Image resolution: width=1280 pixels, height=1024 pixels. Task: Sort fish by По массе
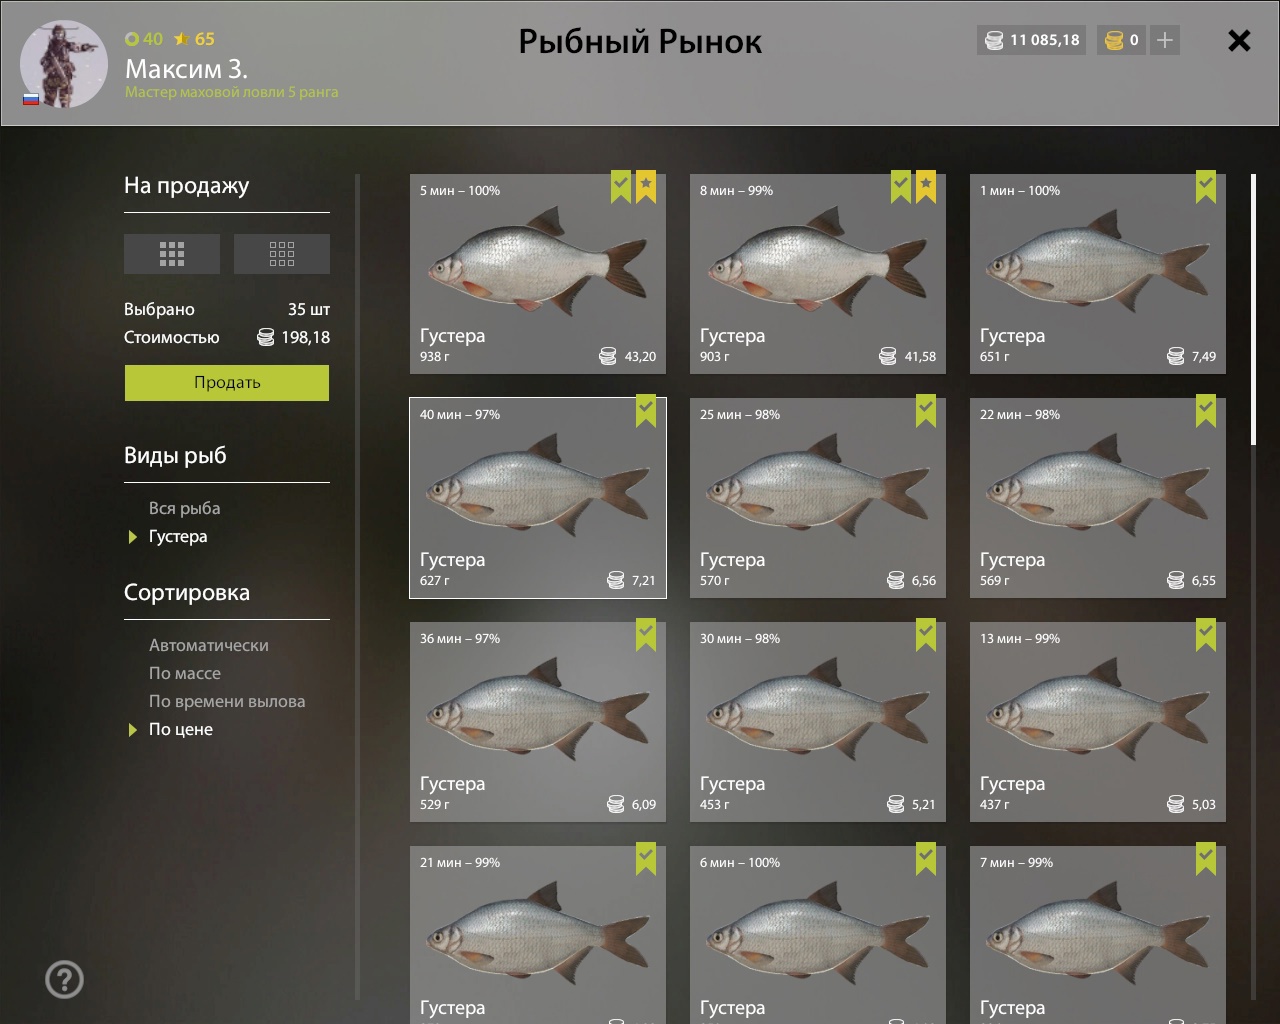click(x=185, y=673)
